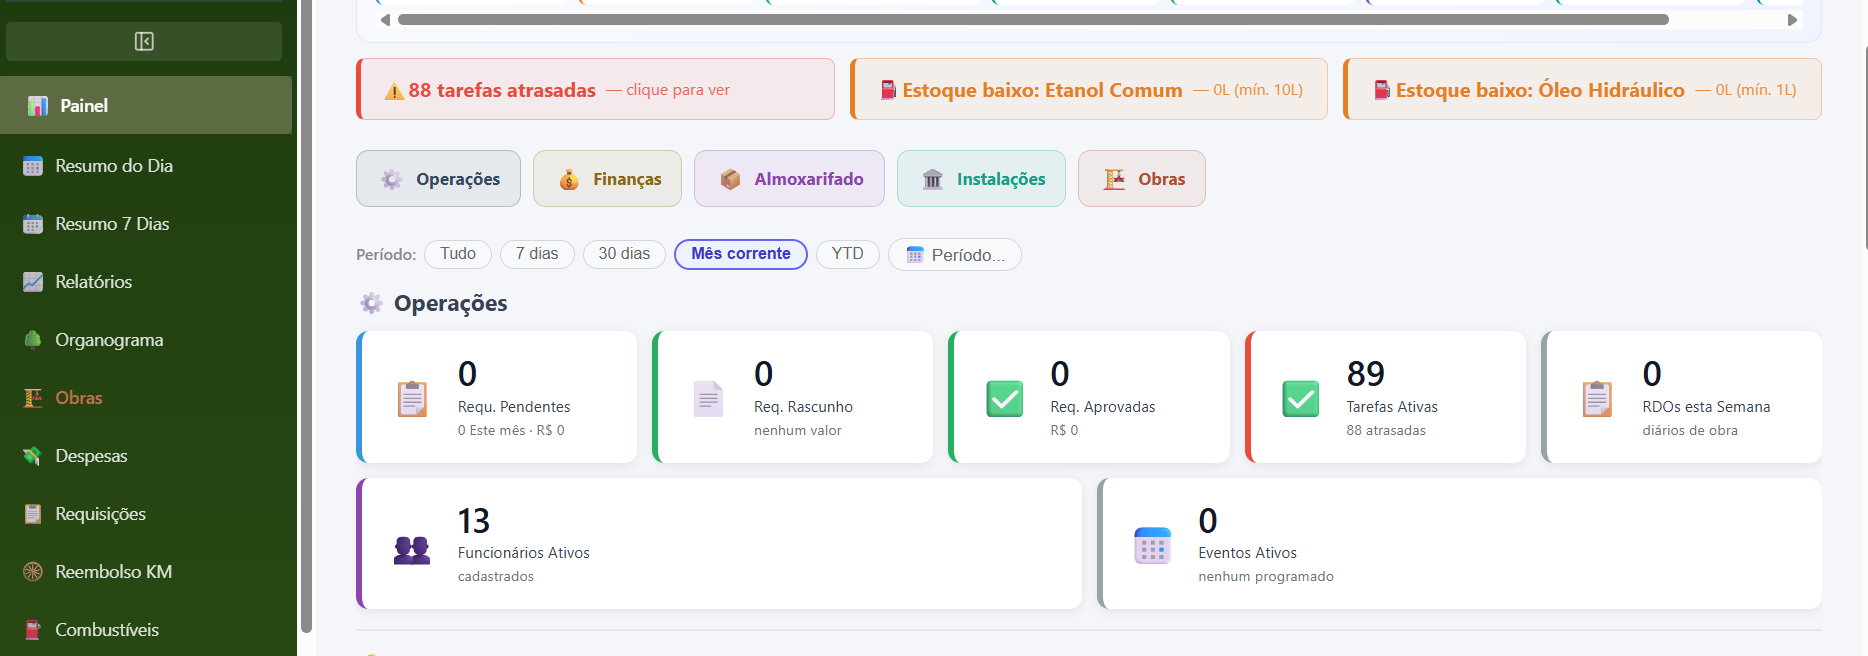Click the Painel chart icon
Image resolution: width=1868 pixels, height=656 pixels.
tap(38, 105)
